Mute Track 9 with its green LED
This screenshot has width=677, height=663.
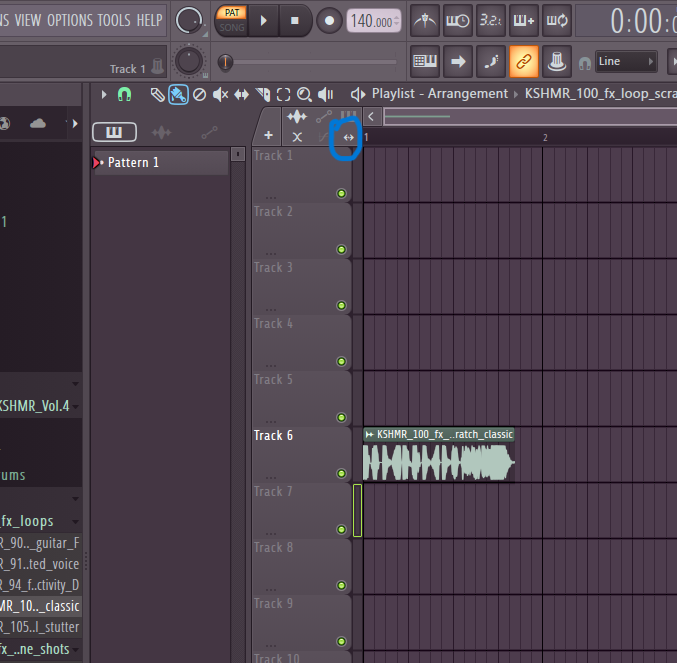[341, 641]
